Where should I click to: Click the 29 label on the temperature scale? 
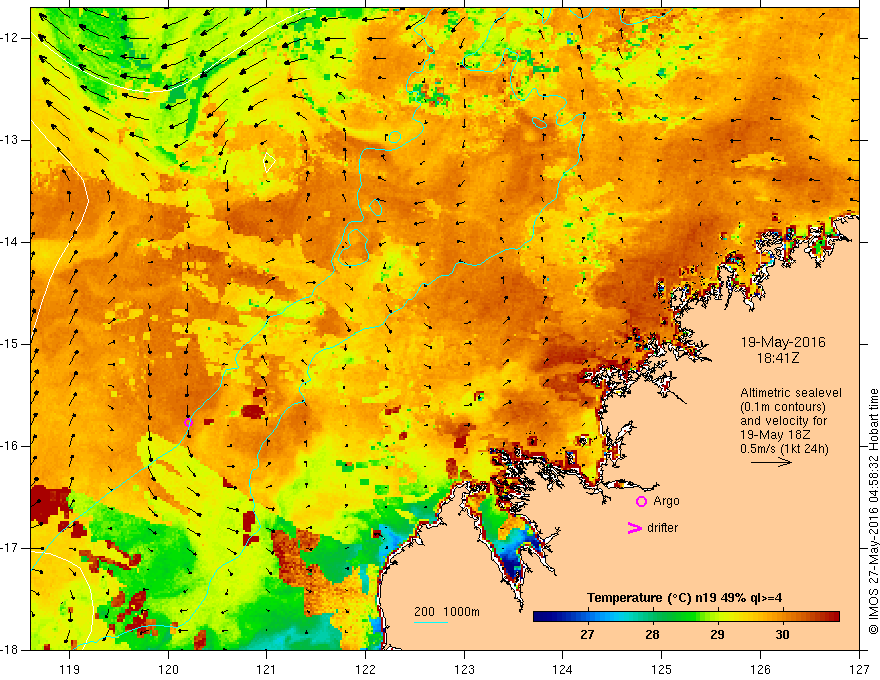(717, 635)
